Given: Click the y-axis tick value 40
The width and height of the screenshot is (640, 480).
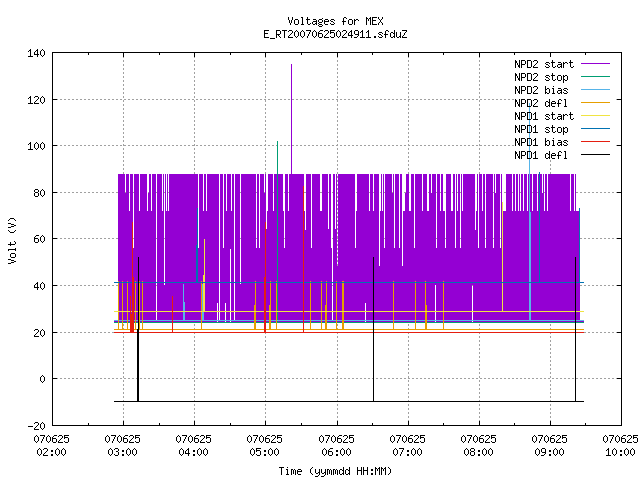Looking at the screenshot, I should pos(39,286).
